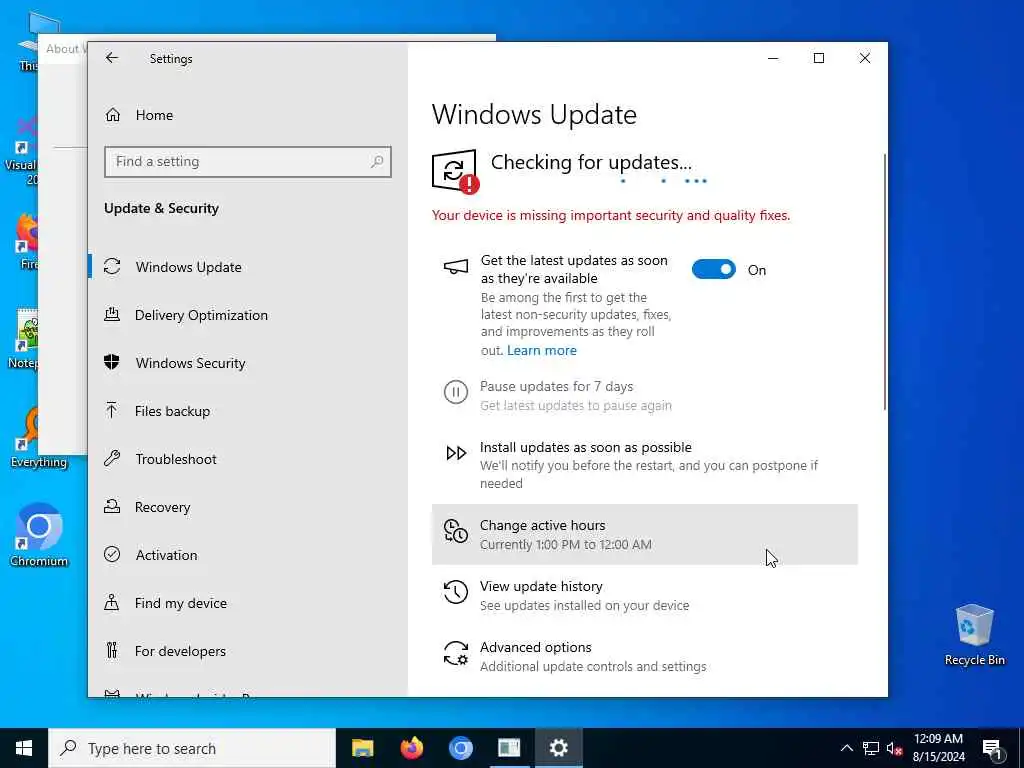Open For developers page
Image resolution: width=1024 pixels, height=768 pixels.
point(248,651)
